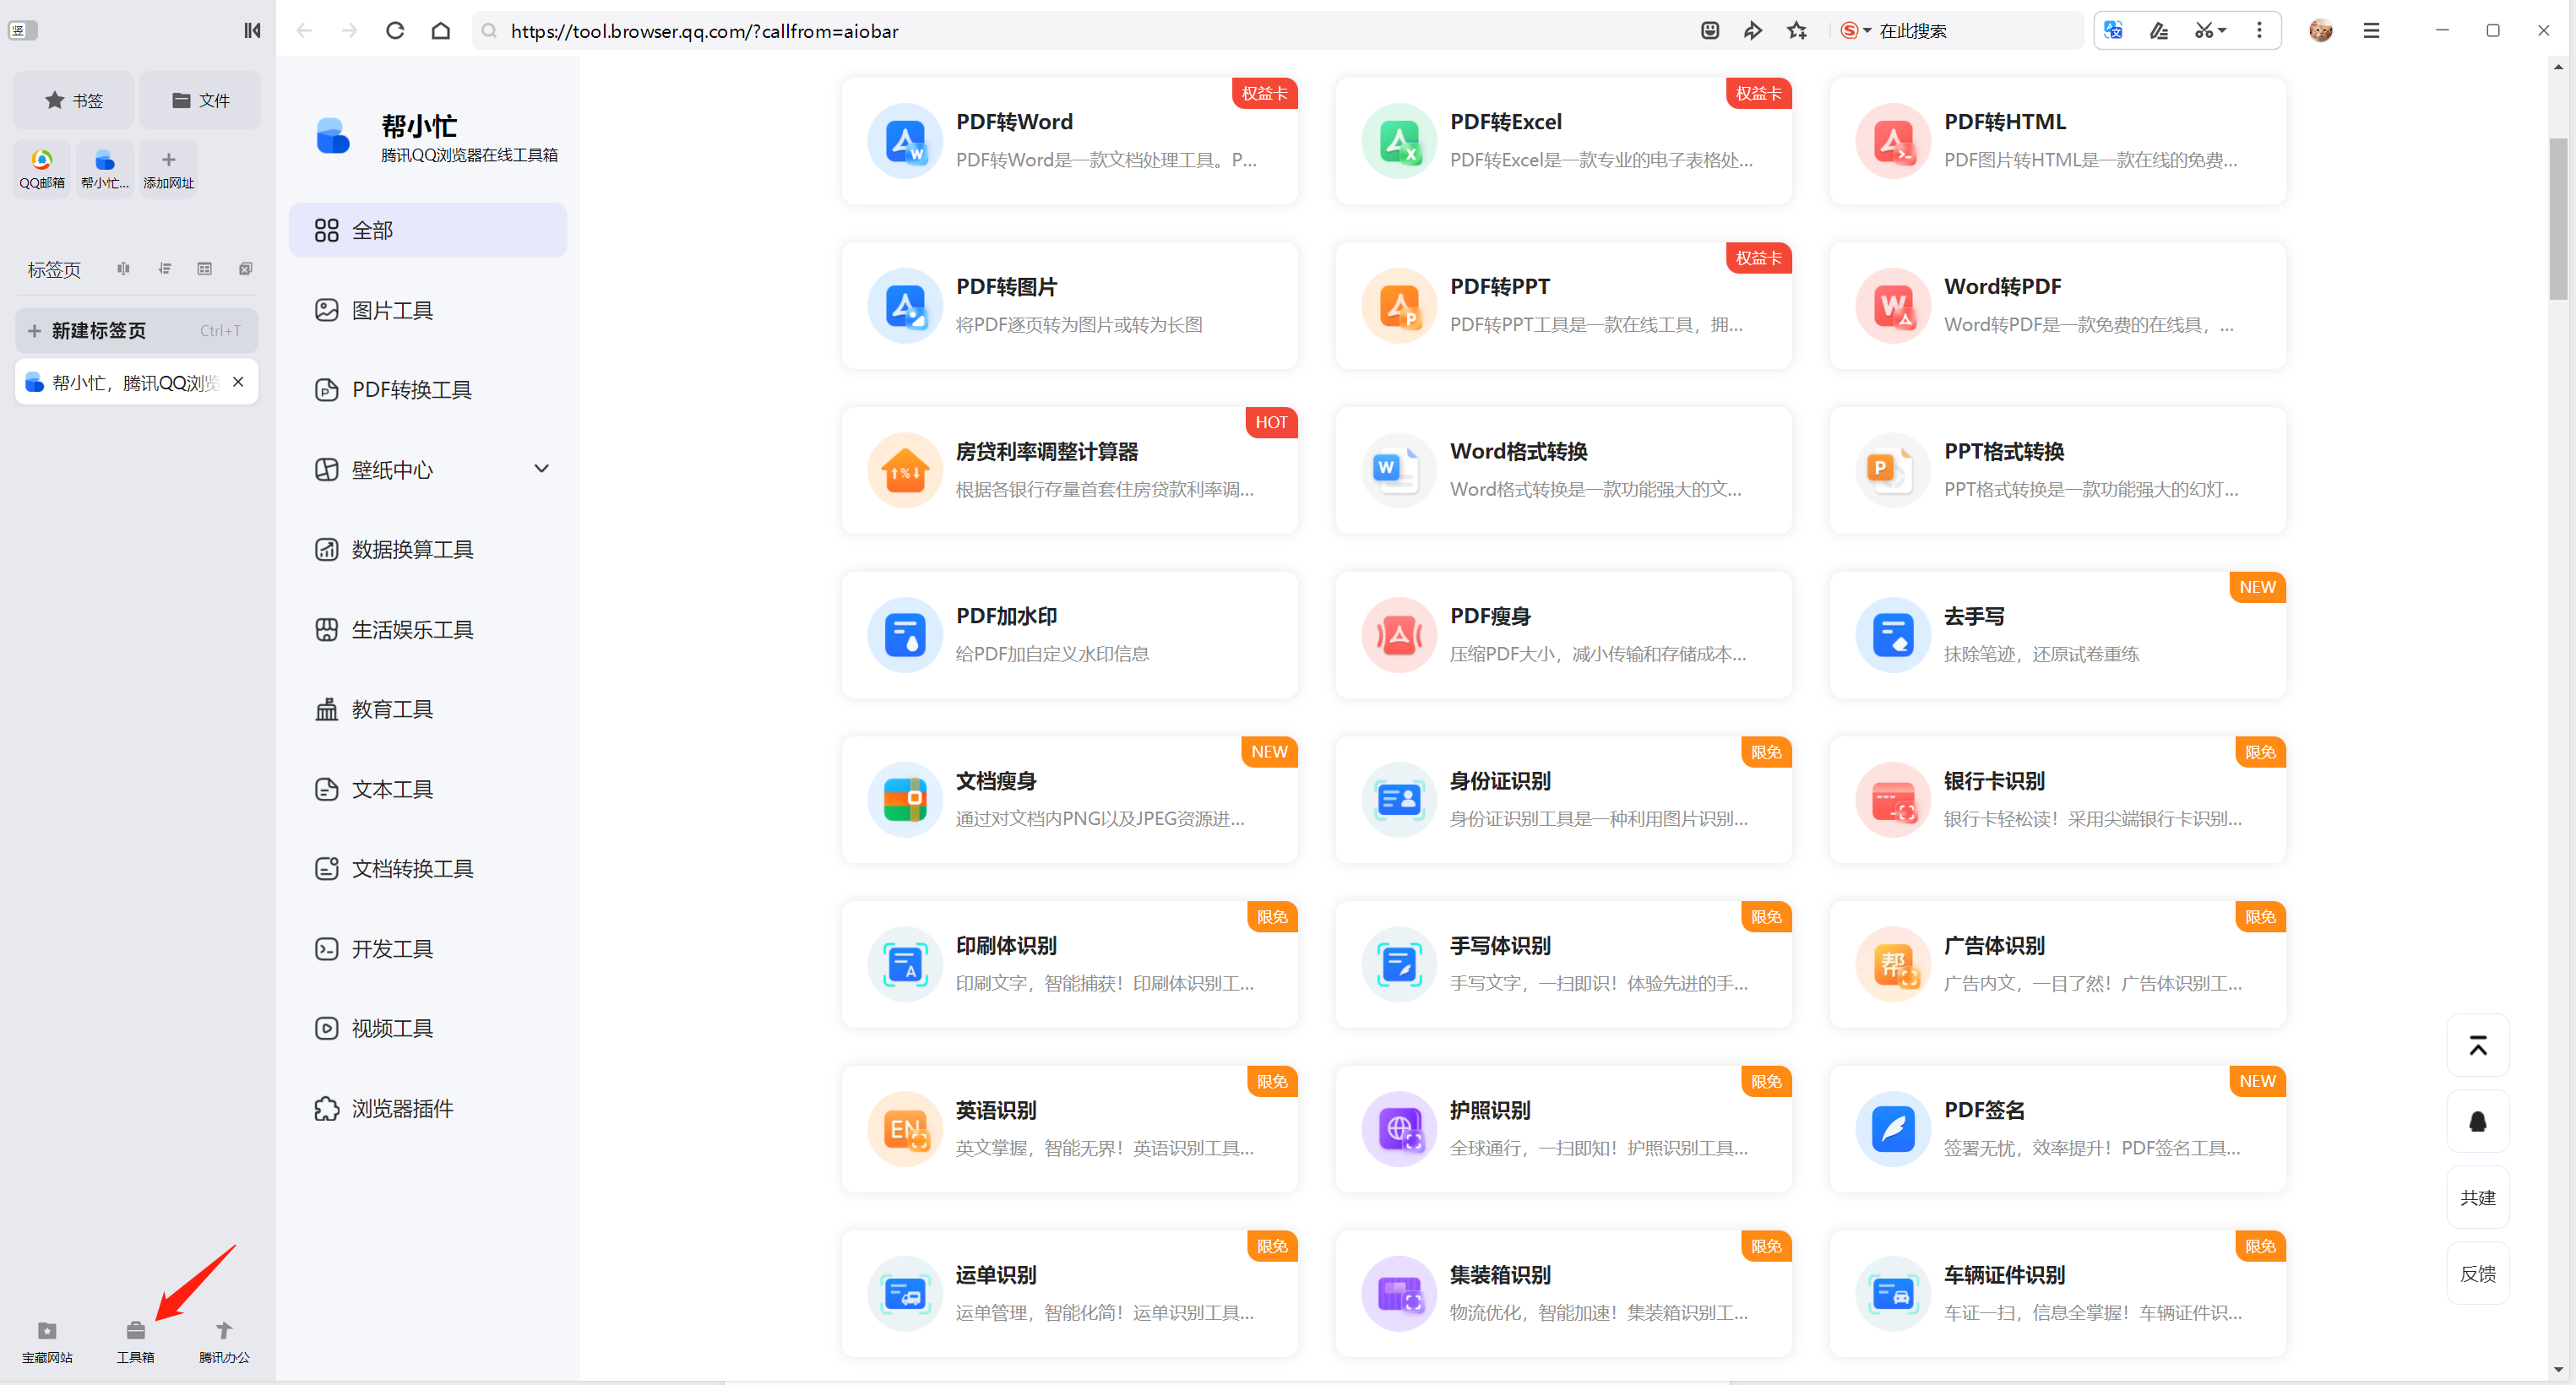Screen dimensions: 2576x1385
Task: Open the 房贷利率调整计算器 tool icon
Action: pyautogui.click(x=905, y=470)
